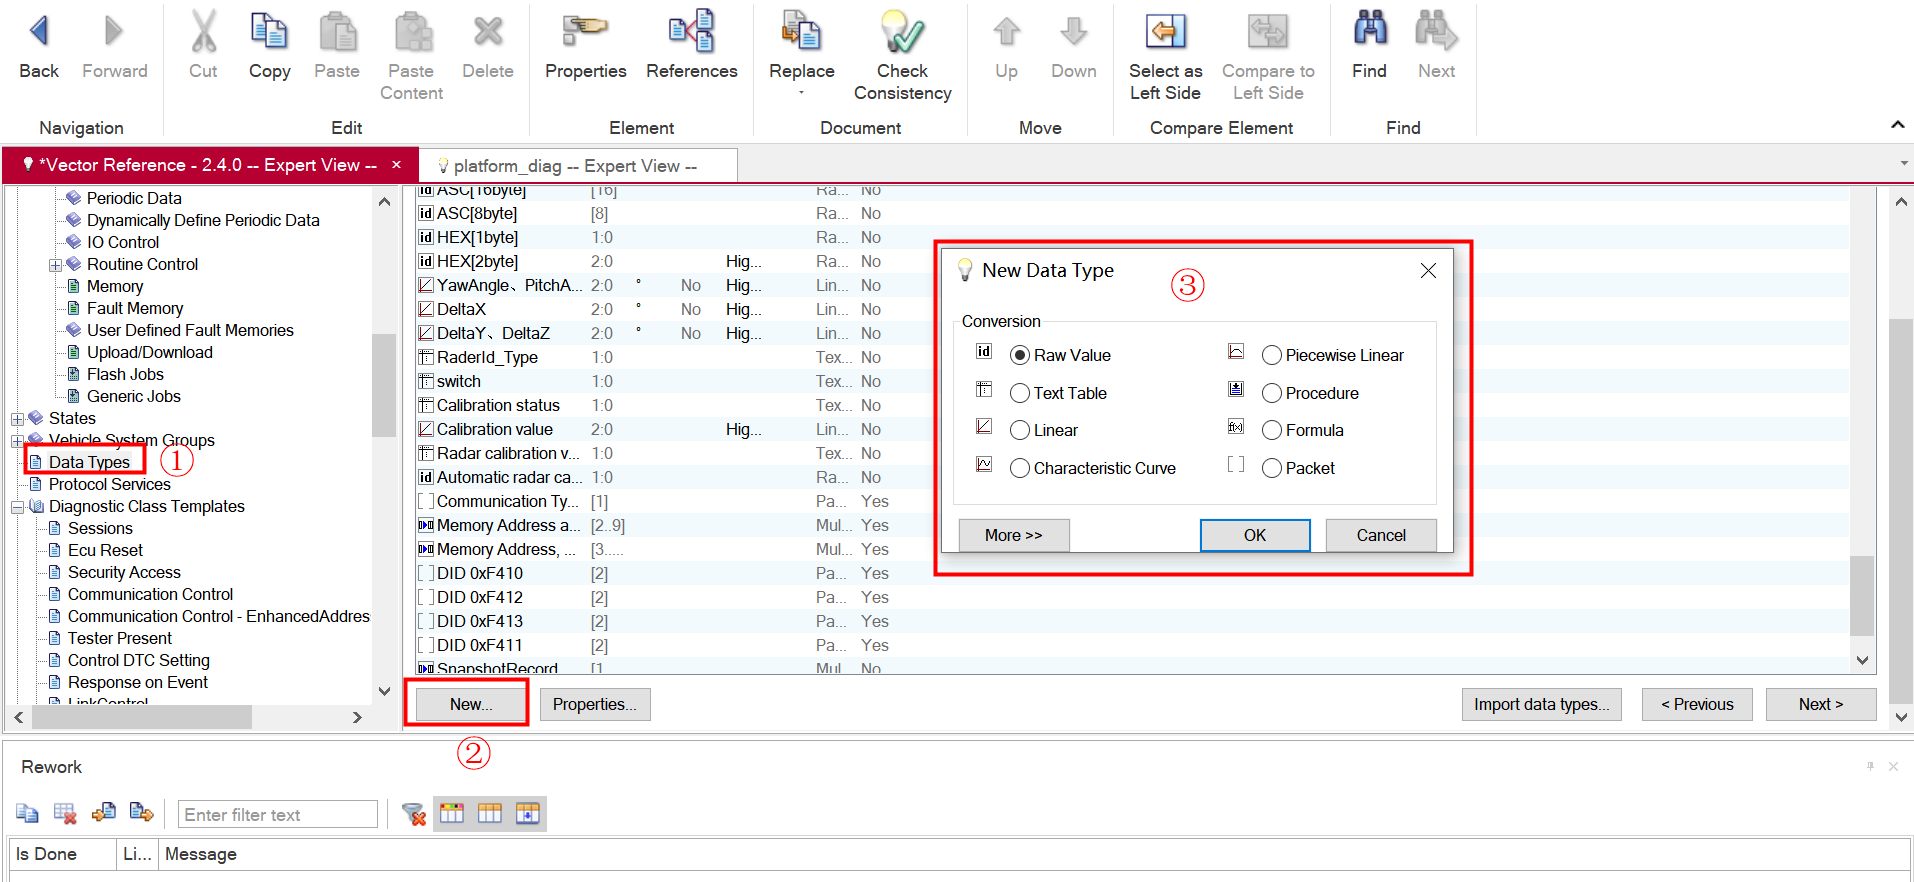Image resolution: width=1914 pixels, height=882 pixels.
Task: Click the Enter filter text field
Action: 278,814
